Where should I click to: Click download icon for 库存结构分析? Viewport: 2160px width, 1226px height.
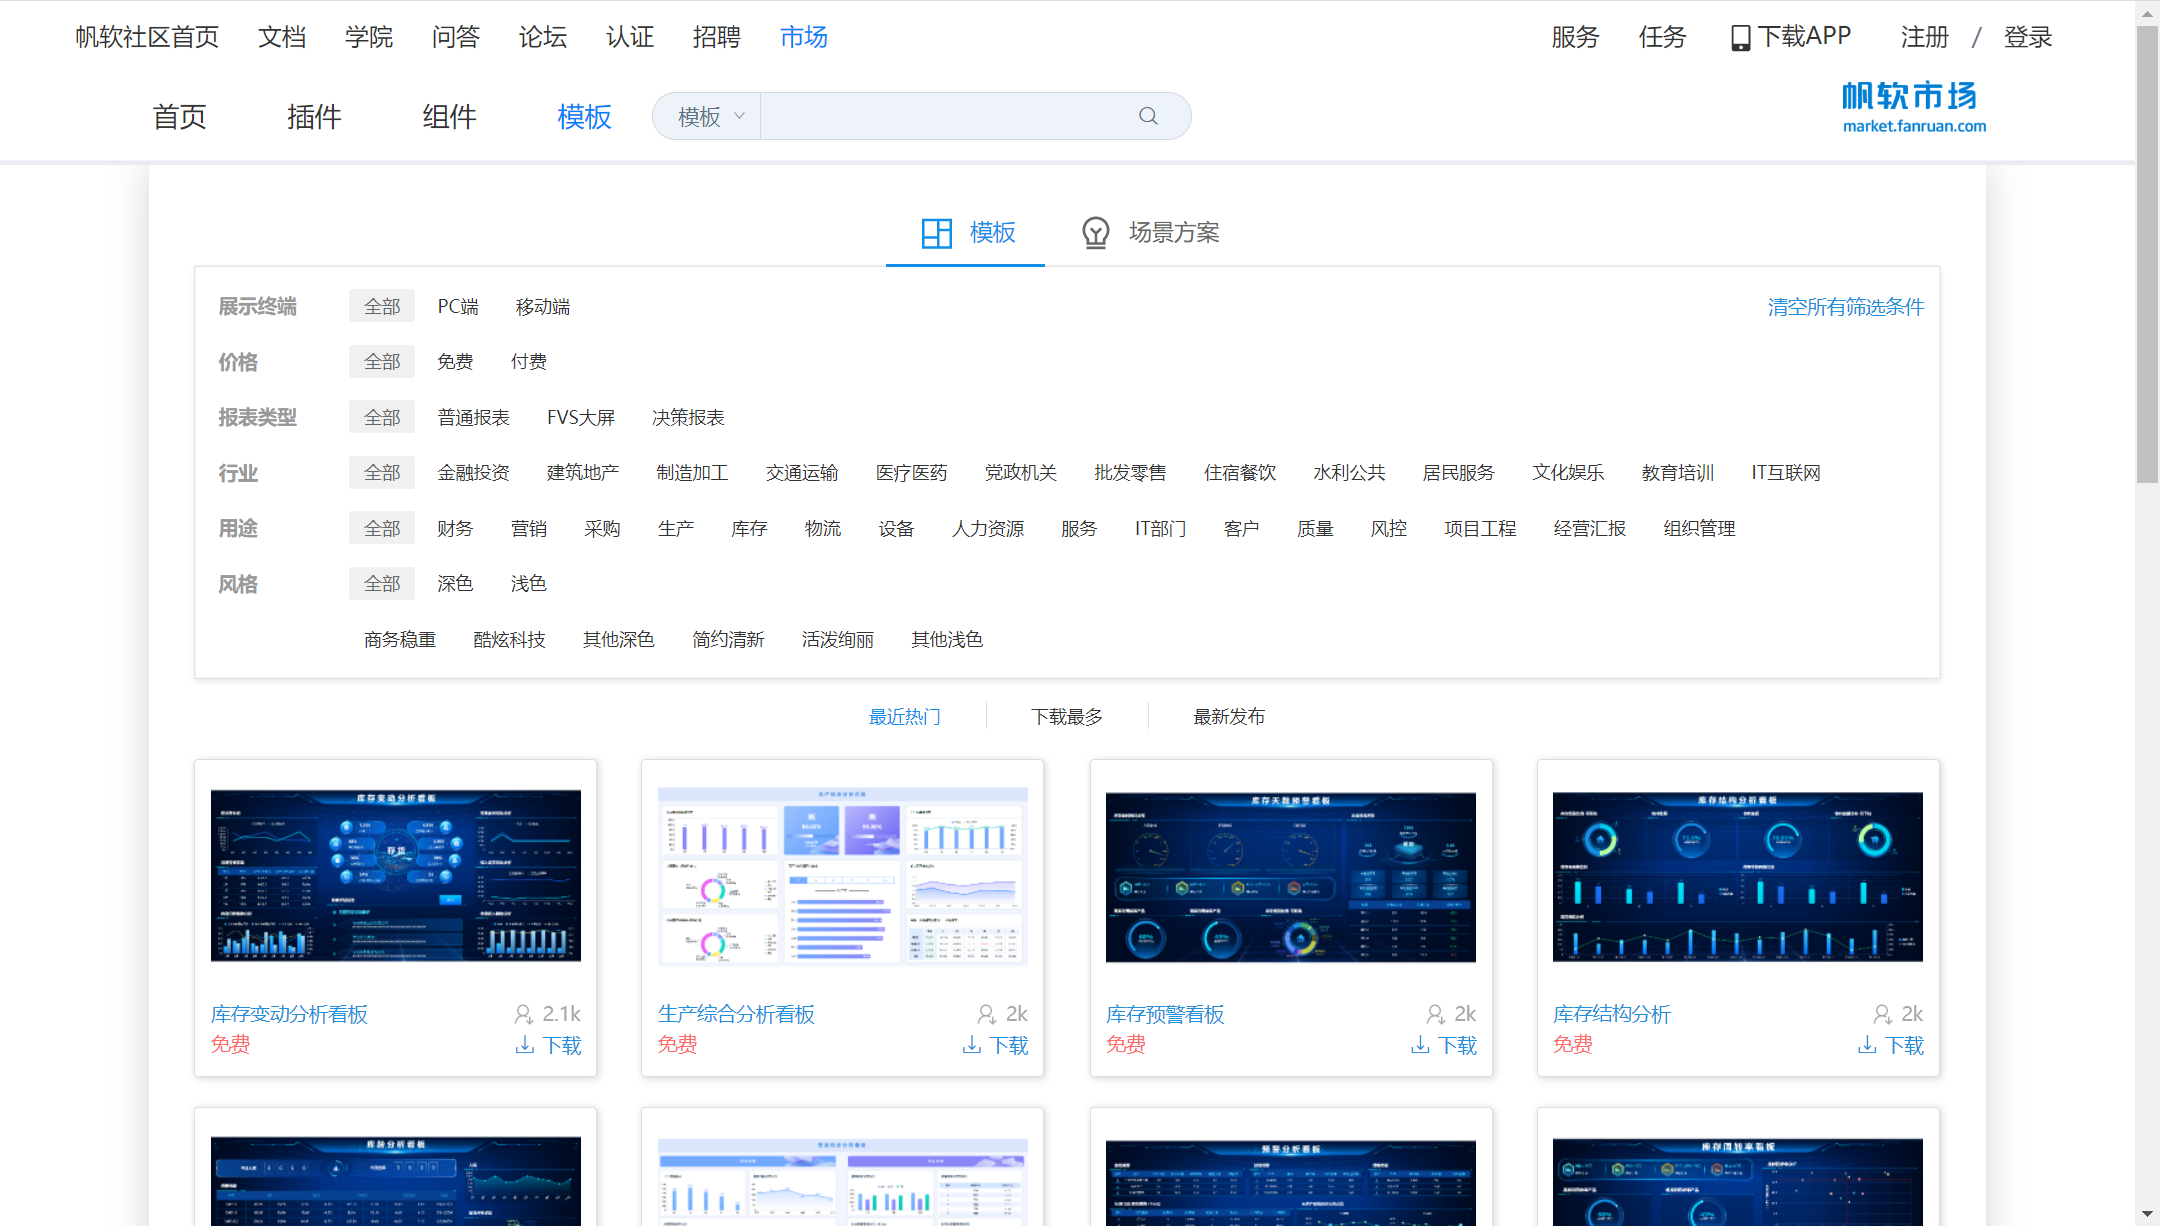tap(1866, 1045)
